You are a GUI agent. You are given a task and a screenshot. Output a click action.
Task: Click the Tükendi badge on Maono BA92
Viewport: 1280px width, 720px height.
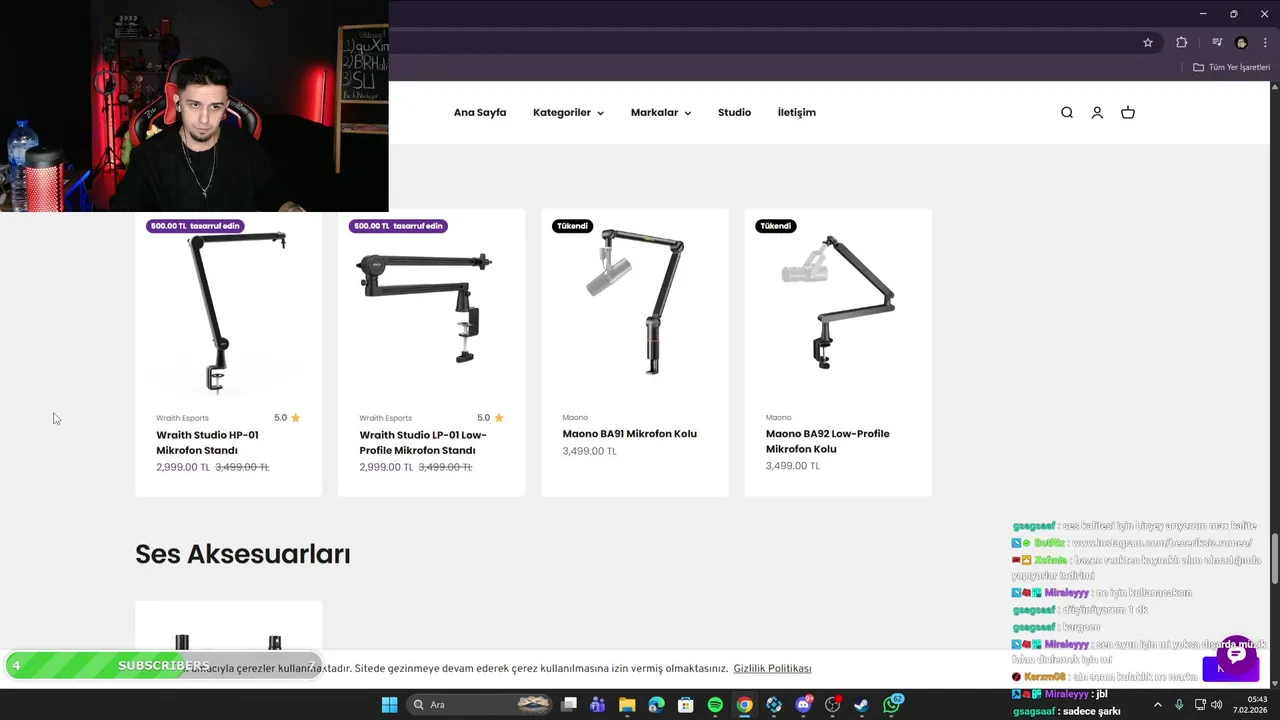(x=776, y=226)
